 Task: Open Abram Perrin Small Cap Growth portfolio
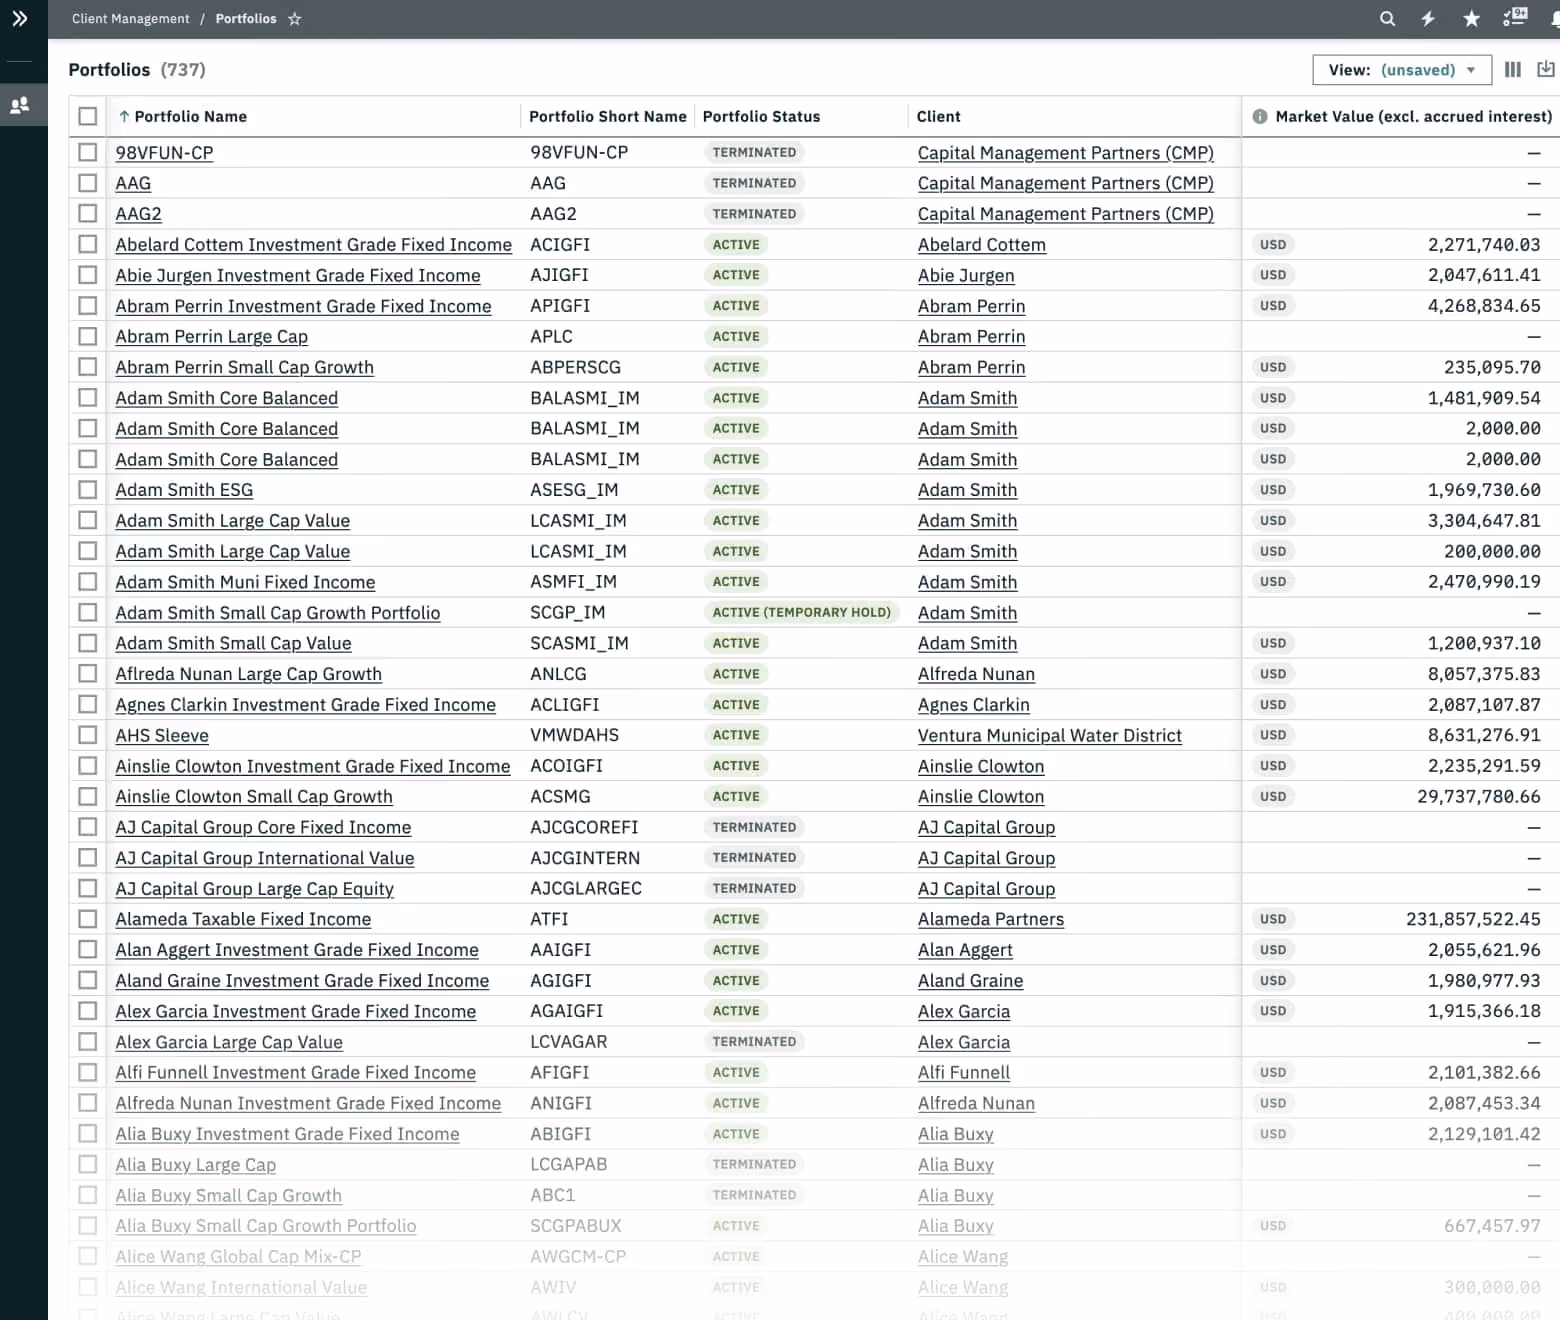(x=244, y=367)
